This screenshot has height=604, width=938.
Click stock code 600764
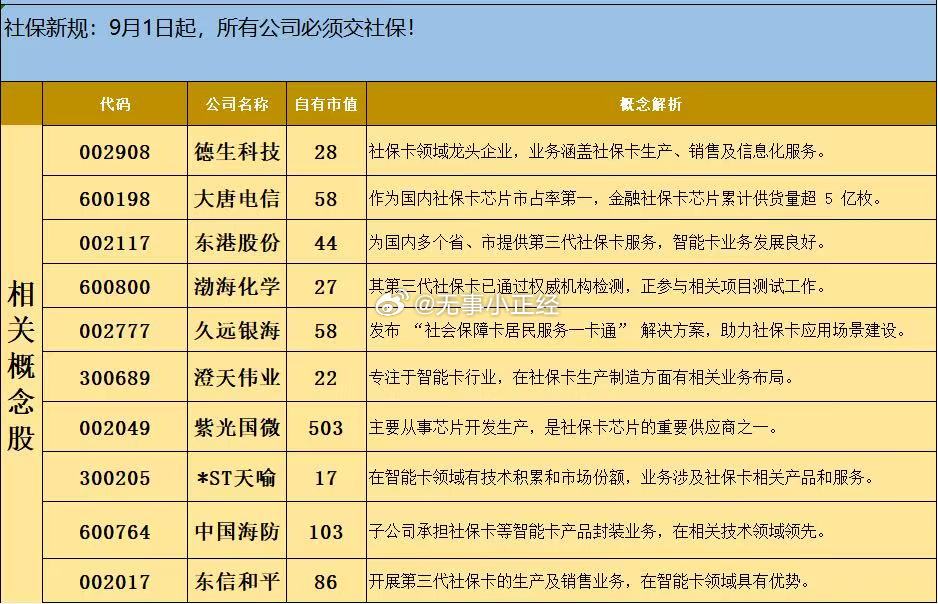(115, 532)
